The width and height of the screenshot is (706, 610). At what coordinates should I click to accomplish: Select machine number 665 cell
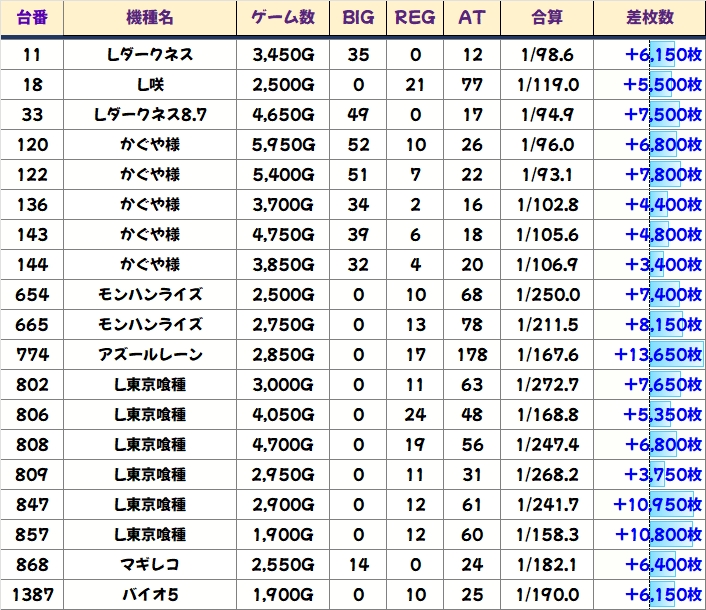click(x=32, y=325)
